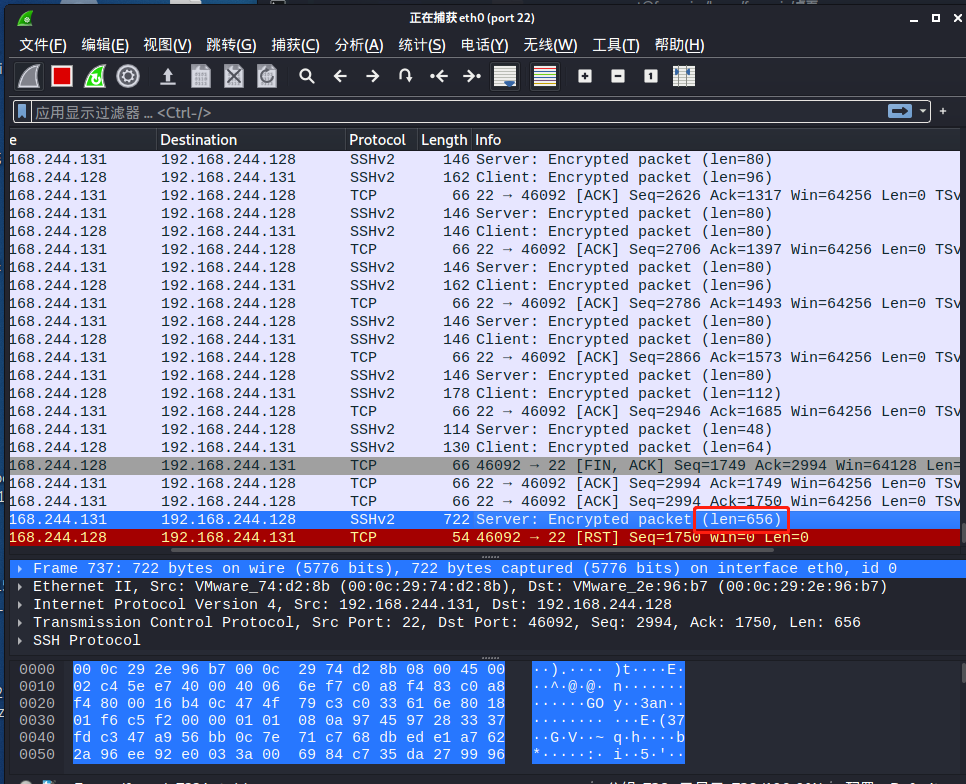The image size is (966, 784).
Task: Open the display filter history dropdown
Action: coord(922,112)
